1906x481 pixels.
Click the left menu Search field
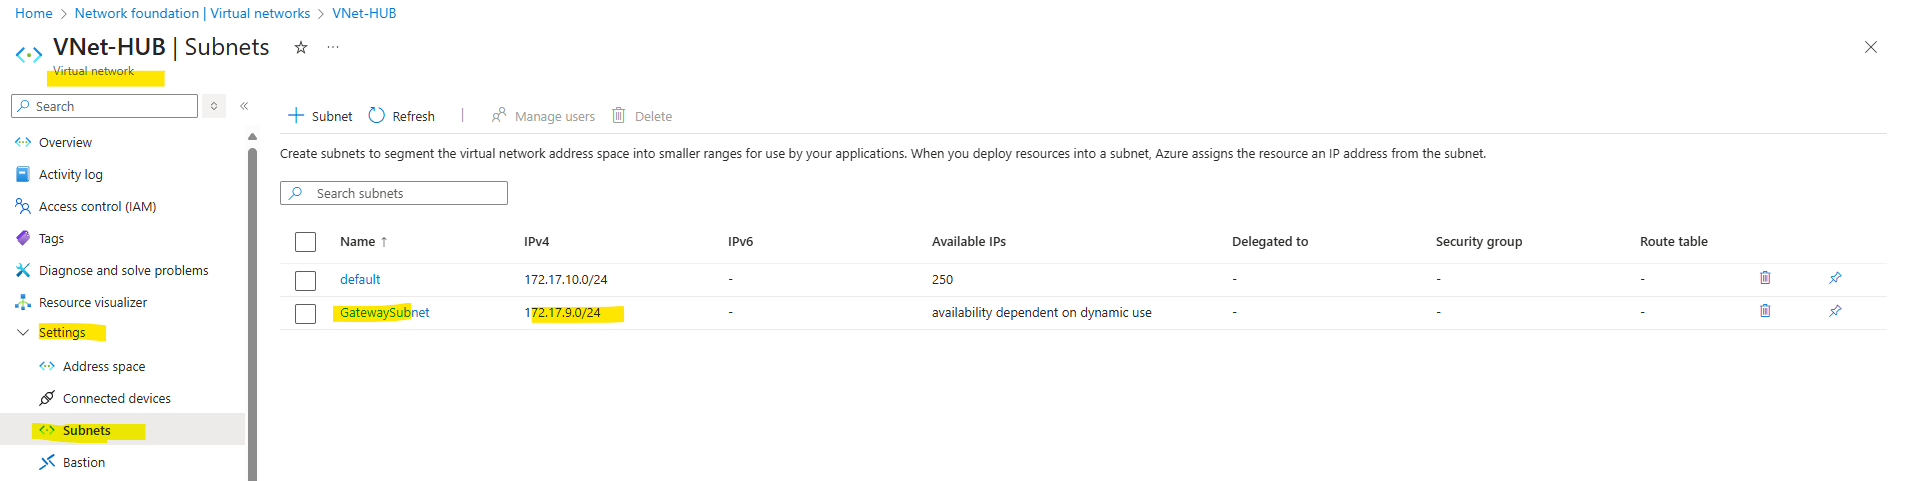click(105, 106)
